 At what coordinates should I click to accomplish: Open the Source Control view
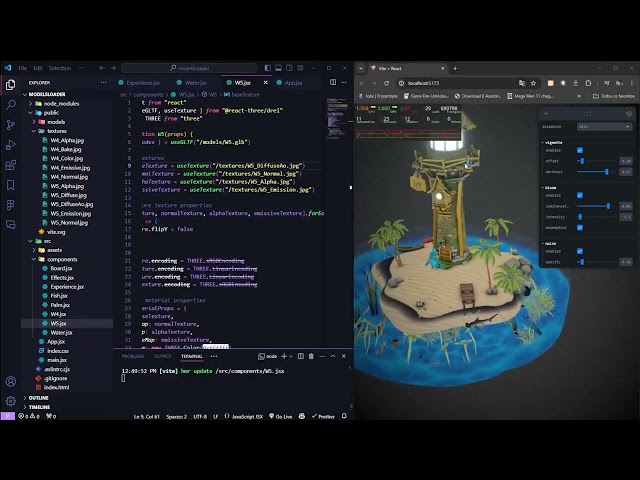(x=11, y=125)
